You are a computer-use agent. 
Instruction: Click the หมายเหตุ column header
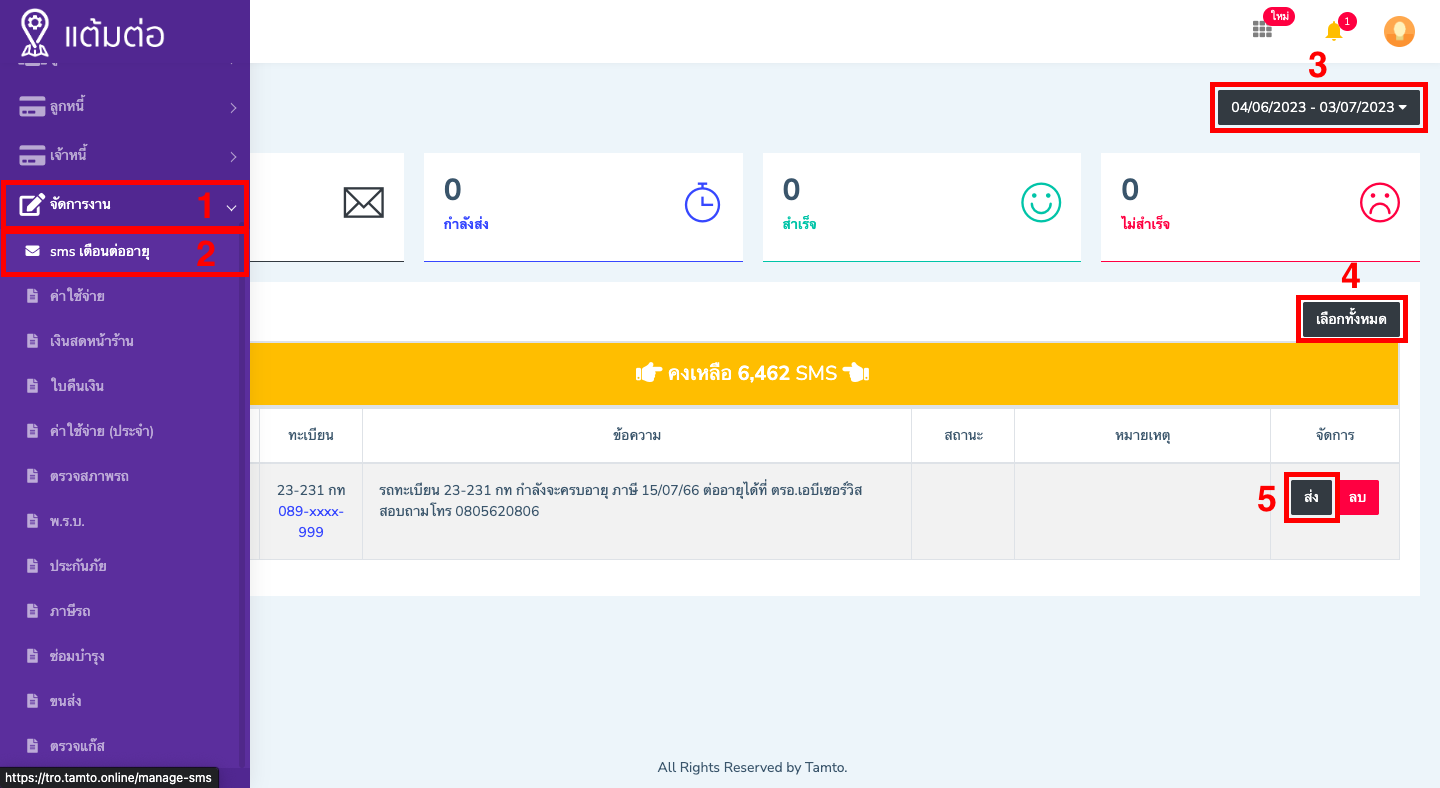coord(1143,435)
